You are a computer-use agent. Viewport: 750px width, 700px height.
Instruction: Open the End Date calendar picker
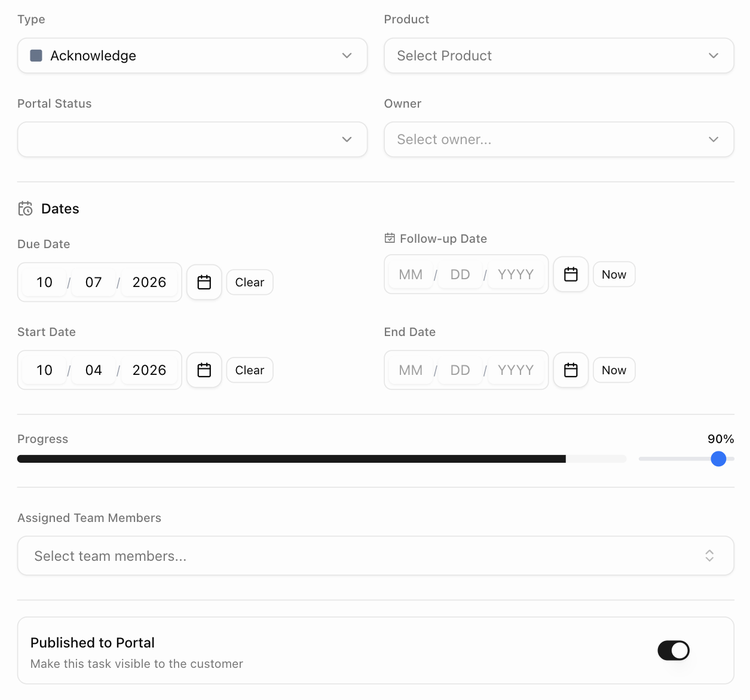[x=571, y=370]
